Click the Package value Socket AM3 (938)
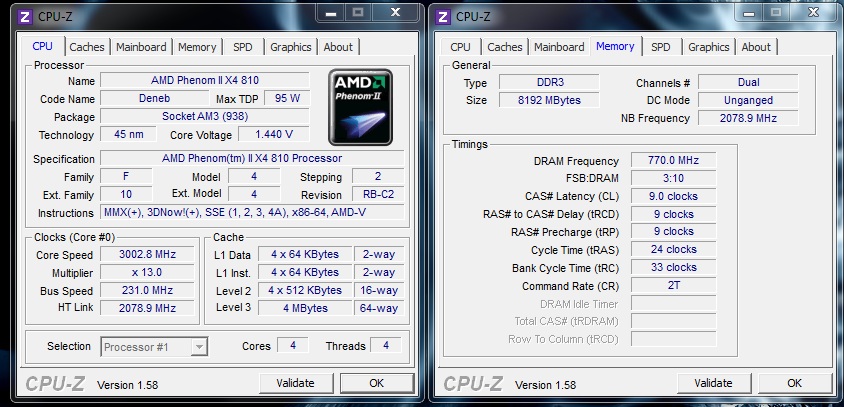The height and width of the screenshot is (407, 844). 205,116
